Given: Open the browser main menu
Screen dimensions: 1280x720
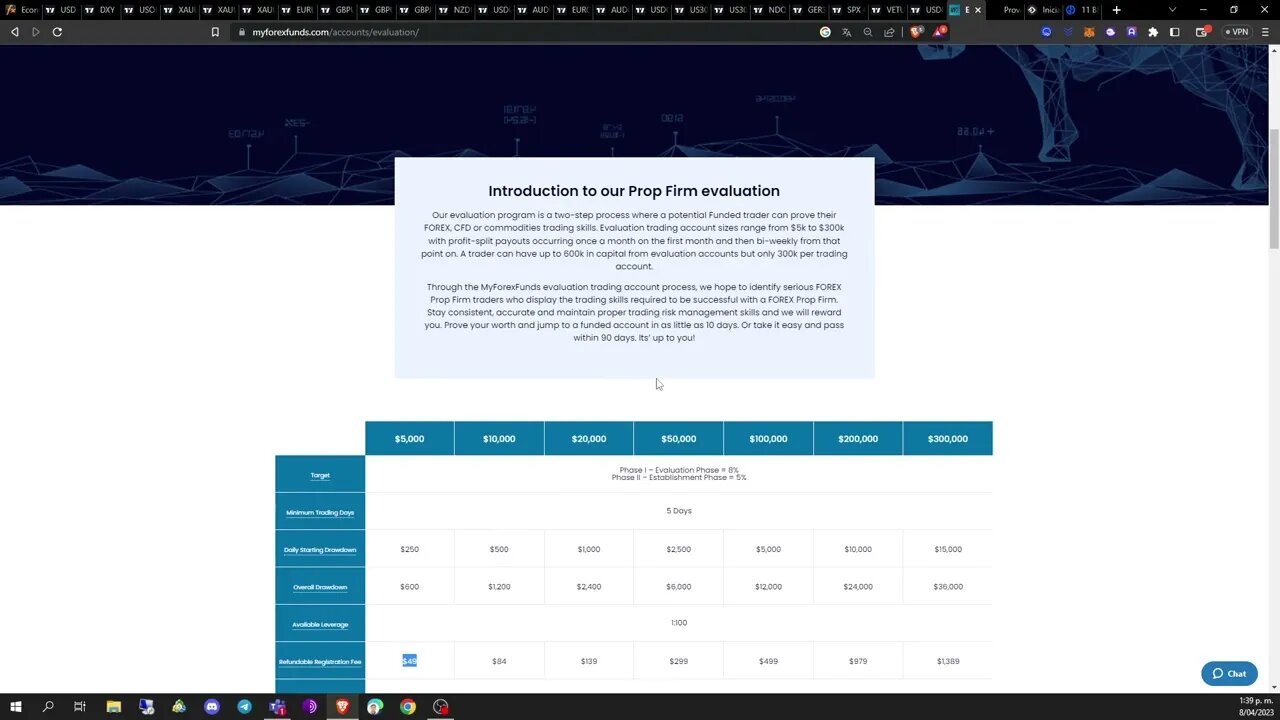Looking at the screenshot, I should tap(1266, 32).
